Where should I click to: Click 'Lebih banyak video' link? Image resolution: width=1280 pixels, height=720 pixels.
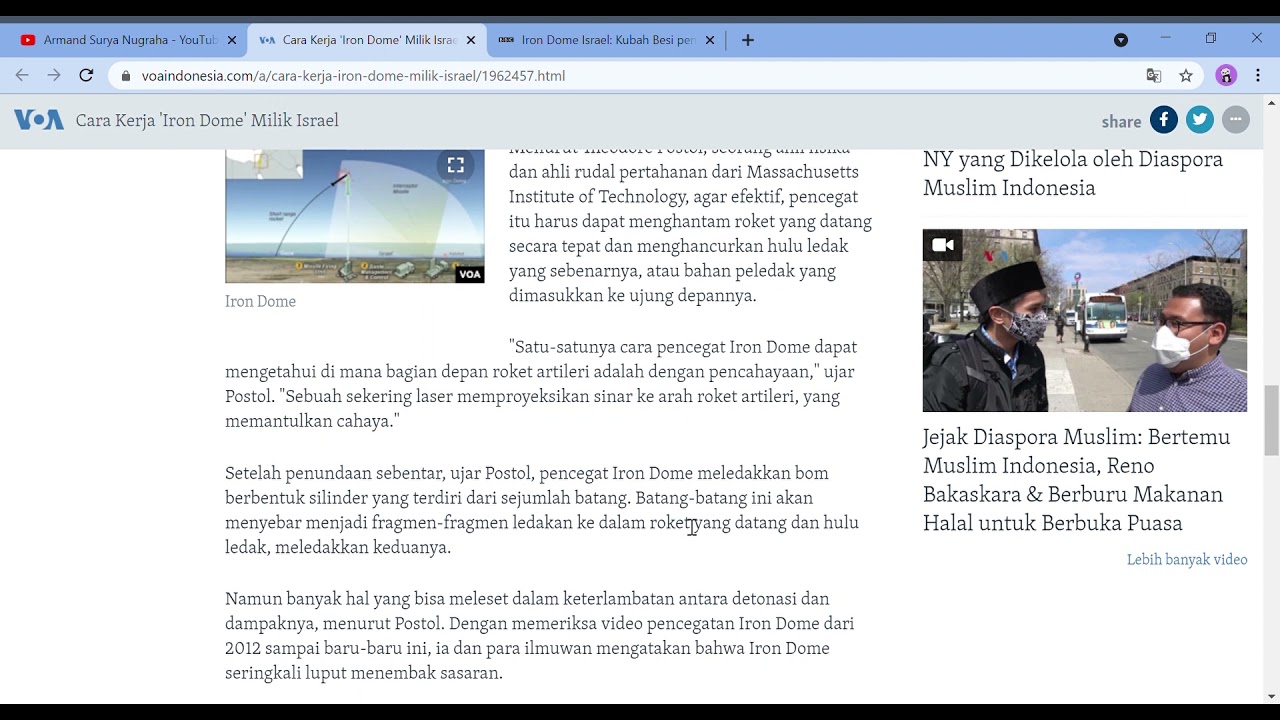click(1187, 560)
